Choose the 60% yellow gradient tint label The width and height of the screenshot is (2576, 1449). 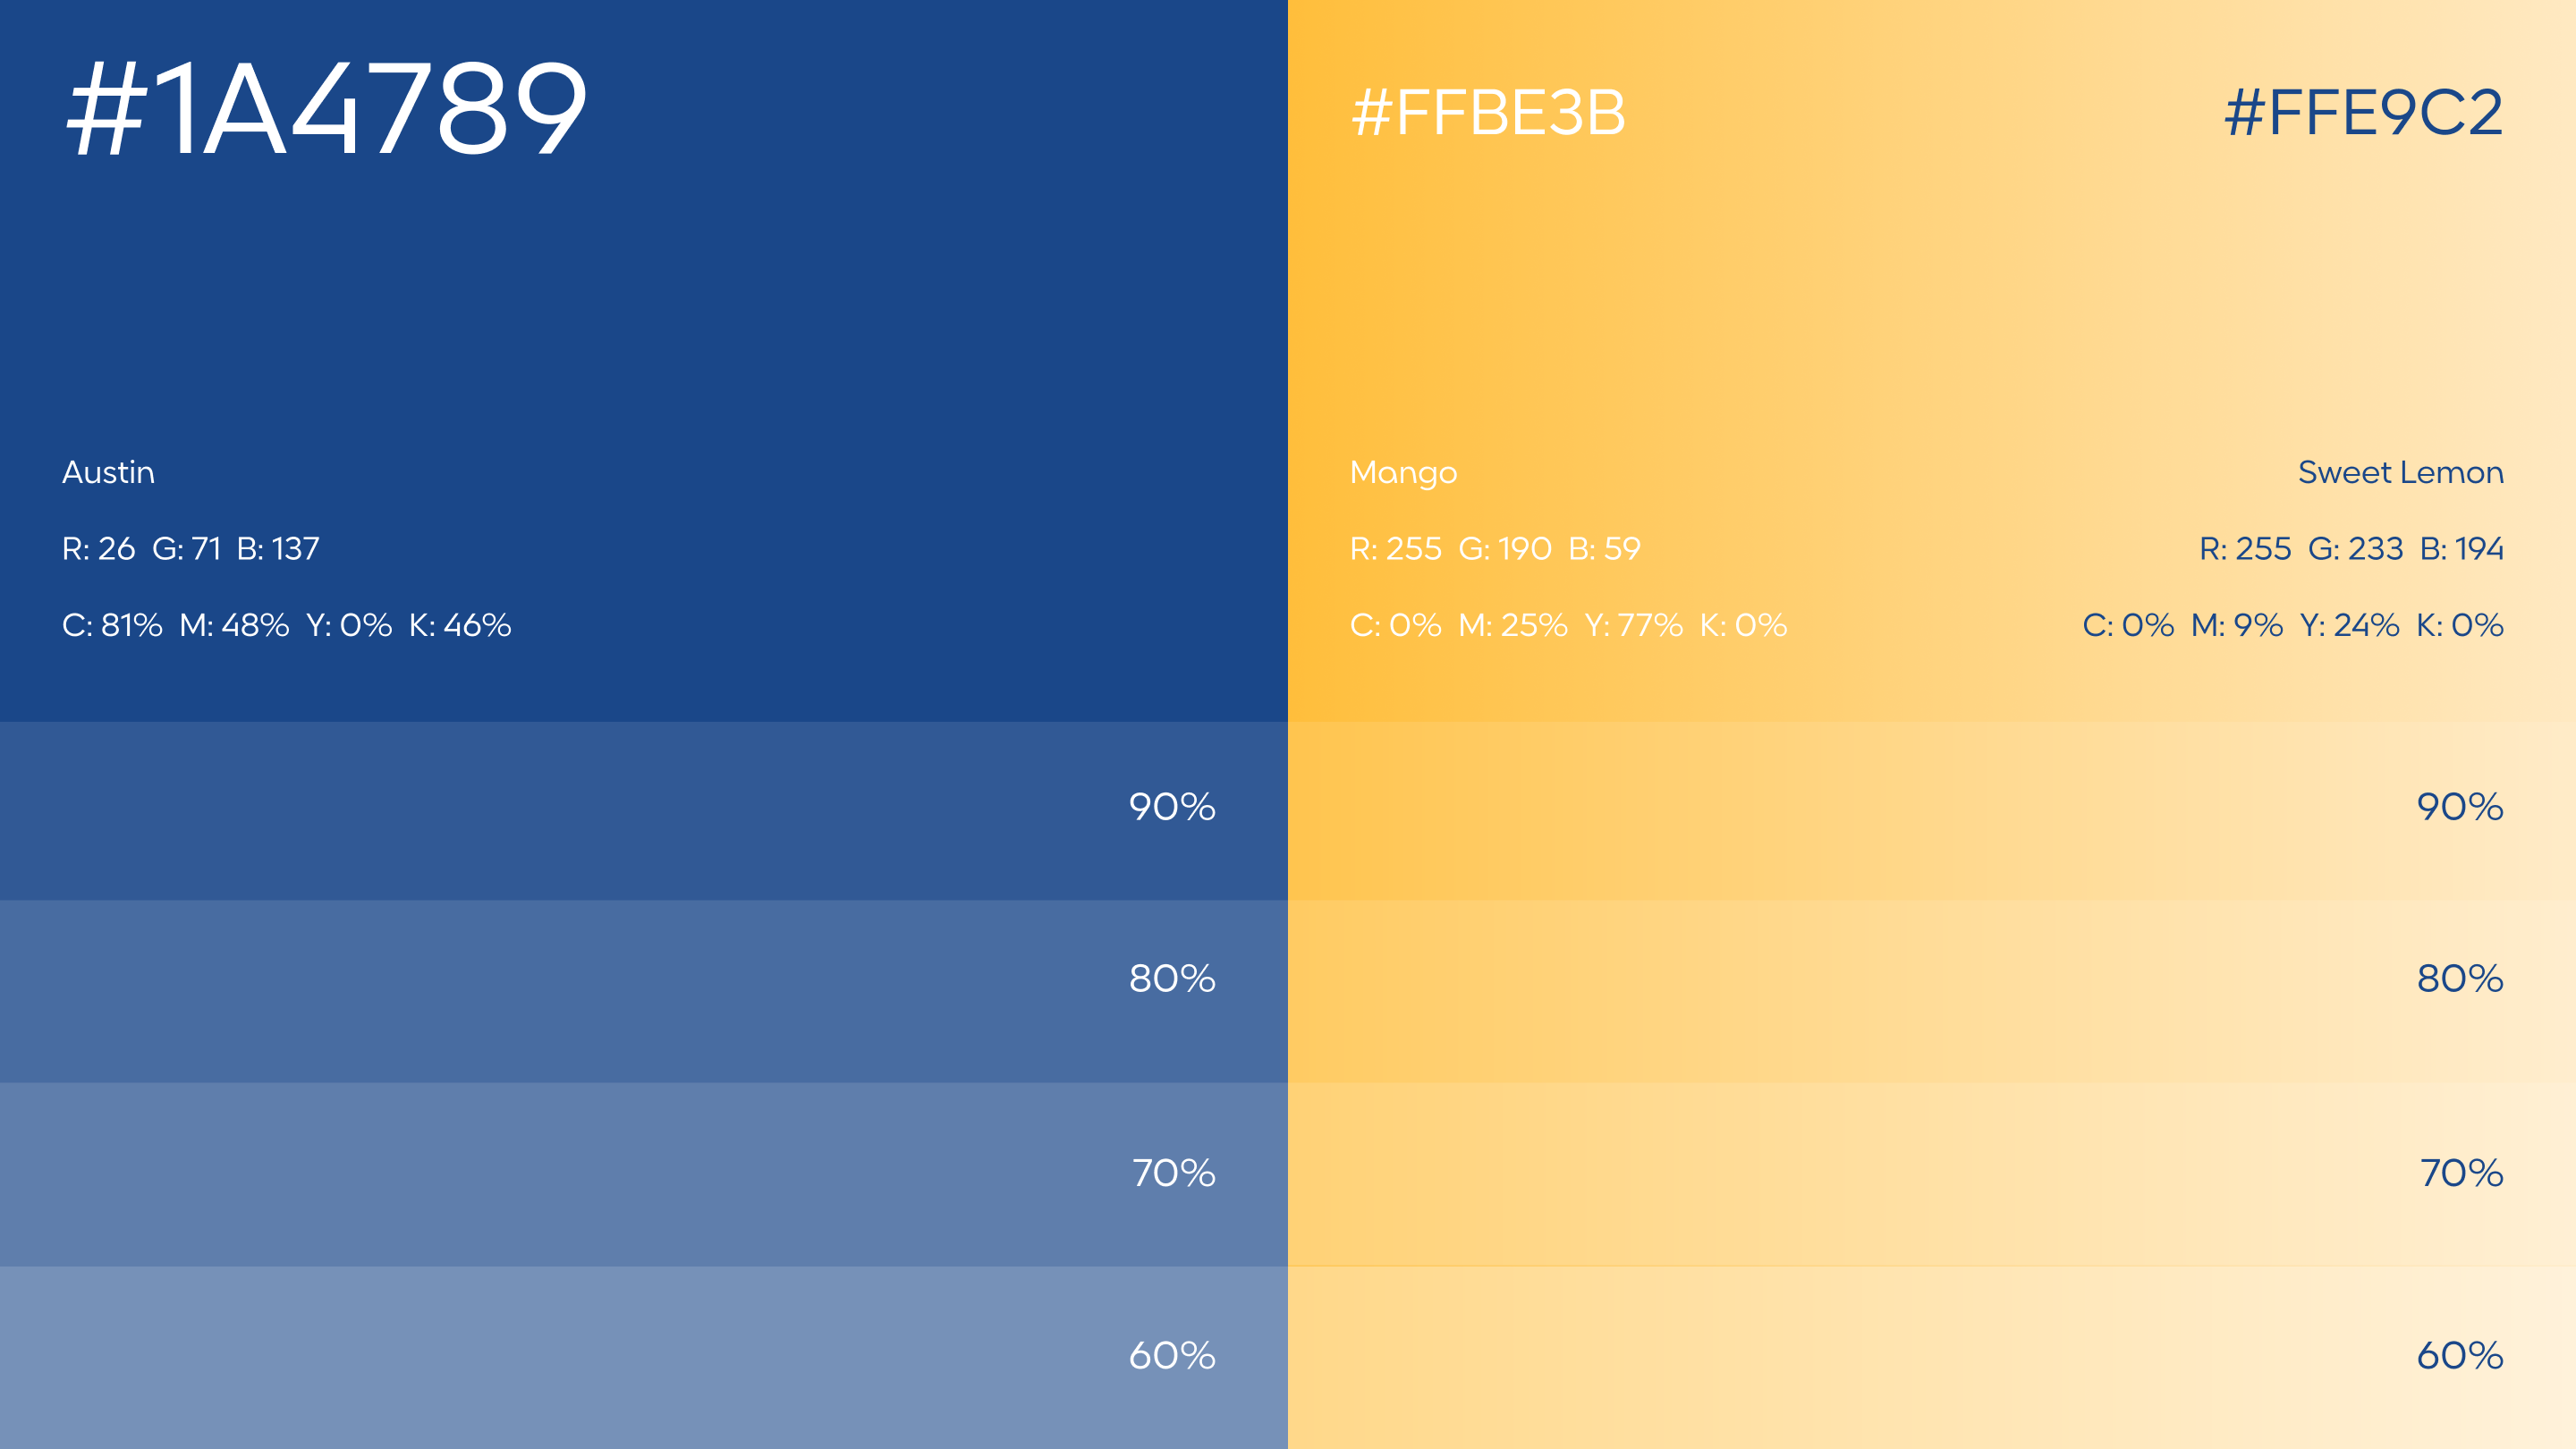(2460, 1356)
